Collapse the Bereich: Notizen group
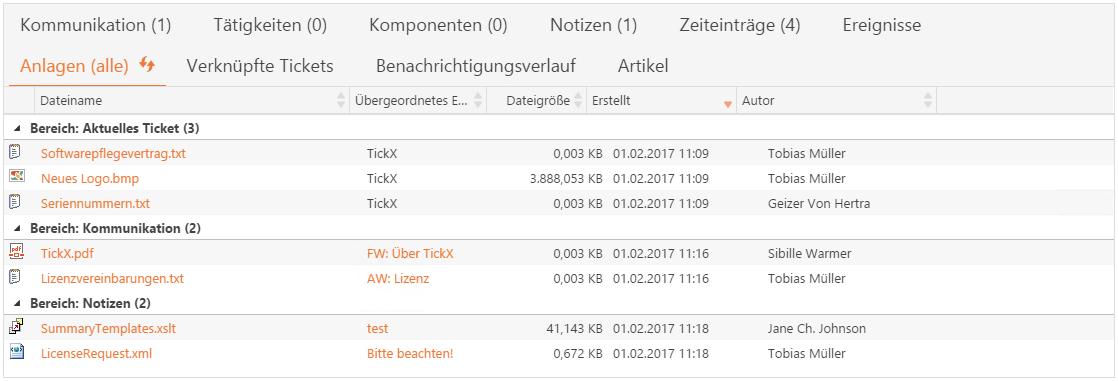 [x=17, y=304]
